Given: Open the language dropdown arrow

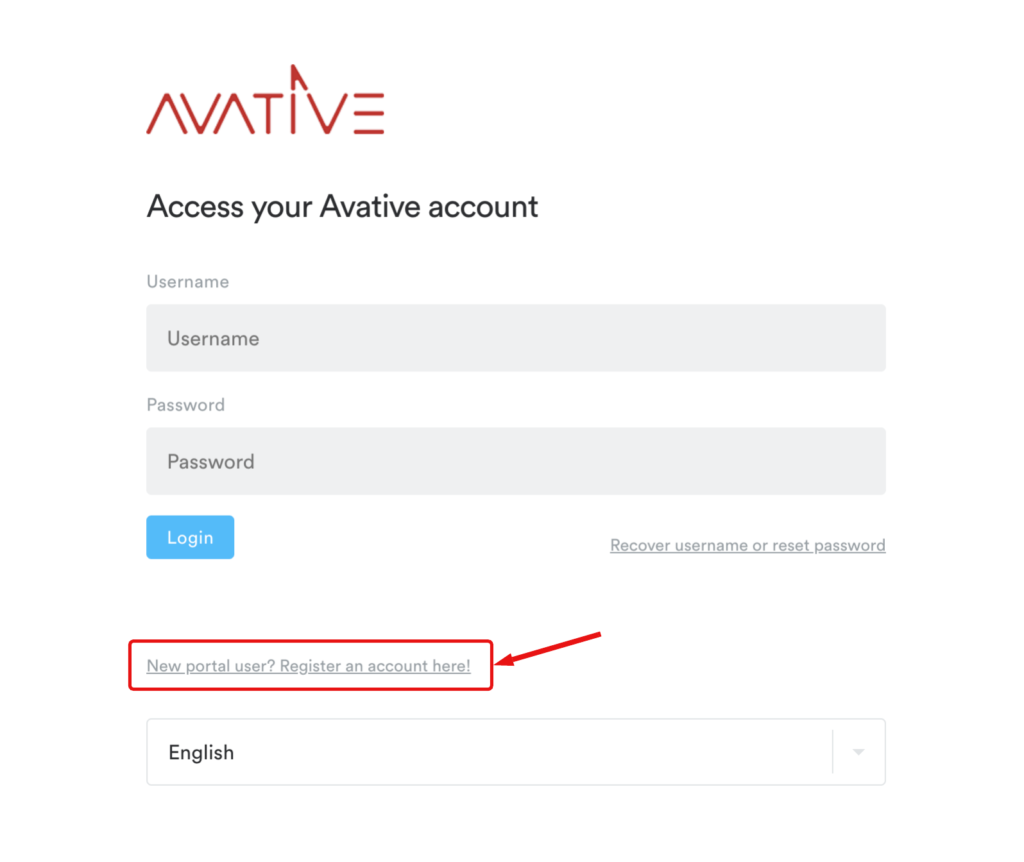Looking at the screenshot, I should pyautogui.click(x=859, y=752).
